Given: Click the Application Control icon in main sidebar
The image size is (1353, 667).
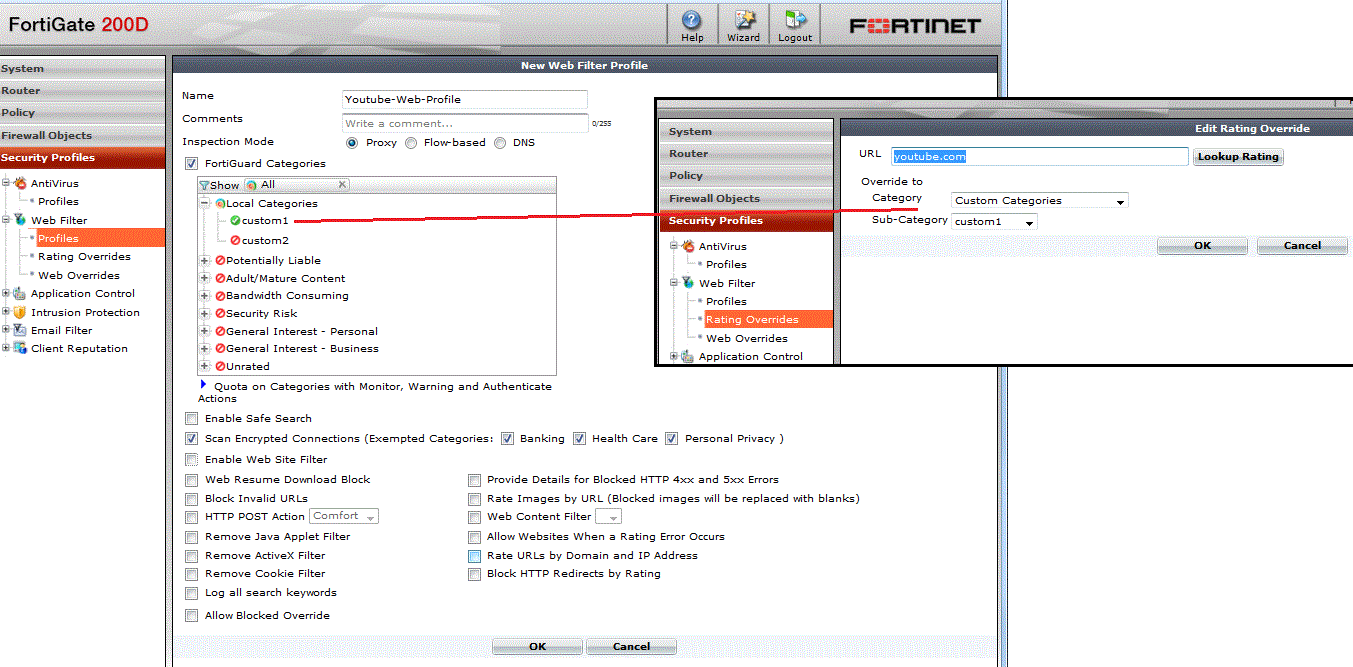Looking at the screenshot, I should [20, 294].
